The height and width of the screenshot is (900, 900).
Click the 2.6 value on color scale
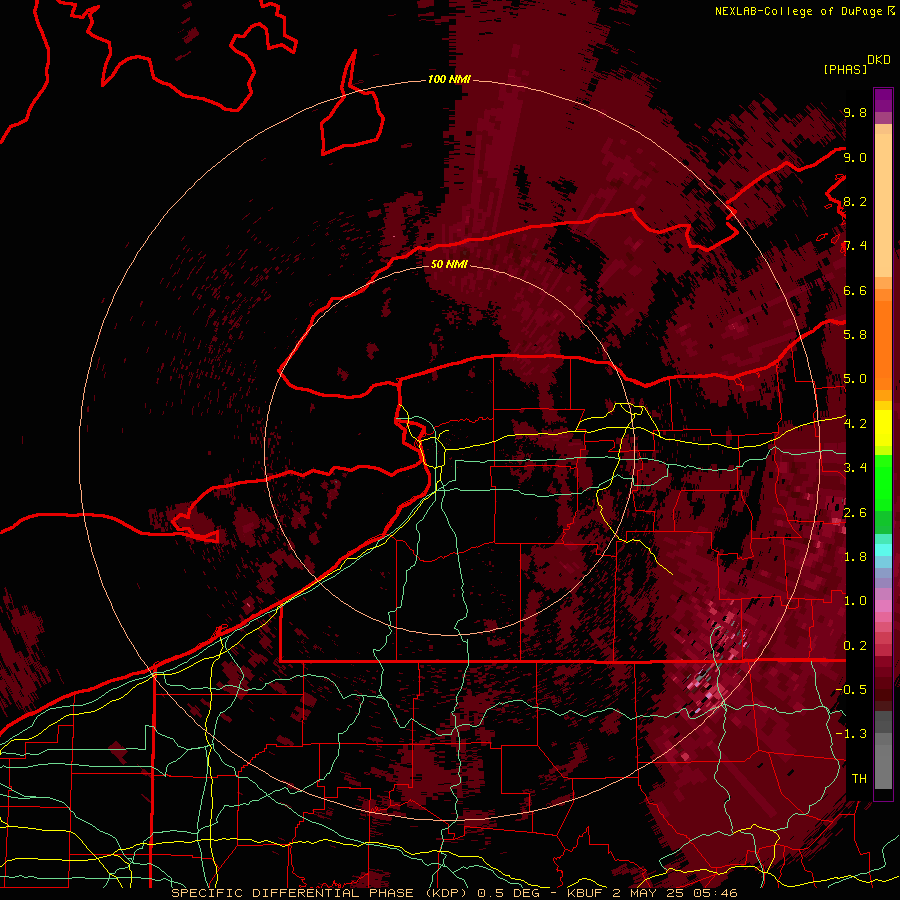click(855, 513)
